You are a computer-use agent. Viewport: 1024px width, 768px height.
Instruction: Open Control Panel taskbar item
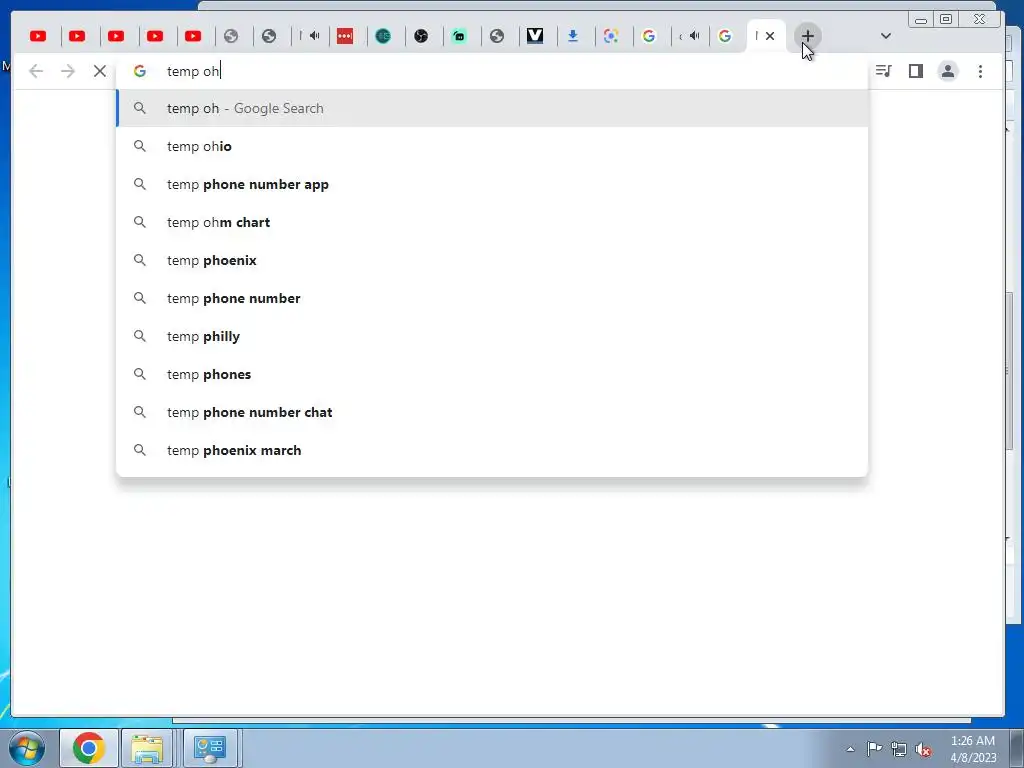(x=210, y=748)
